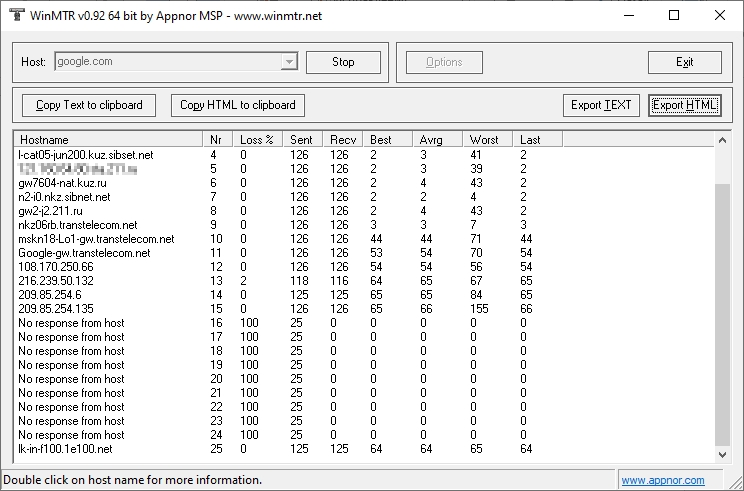Click the list scrollbar down arrow
The image size is (744, 491).
(722, 454)
